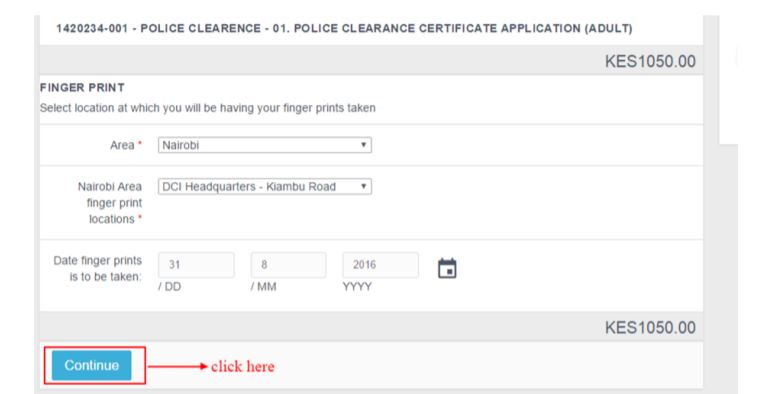
Task: Click the bottom KES1050.00 total amount
Action: point(650,327)
